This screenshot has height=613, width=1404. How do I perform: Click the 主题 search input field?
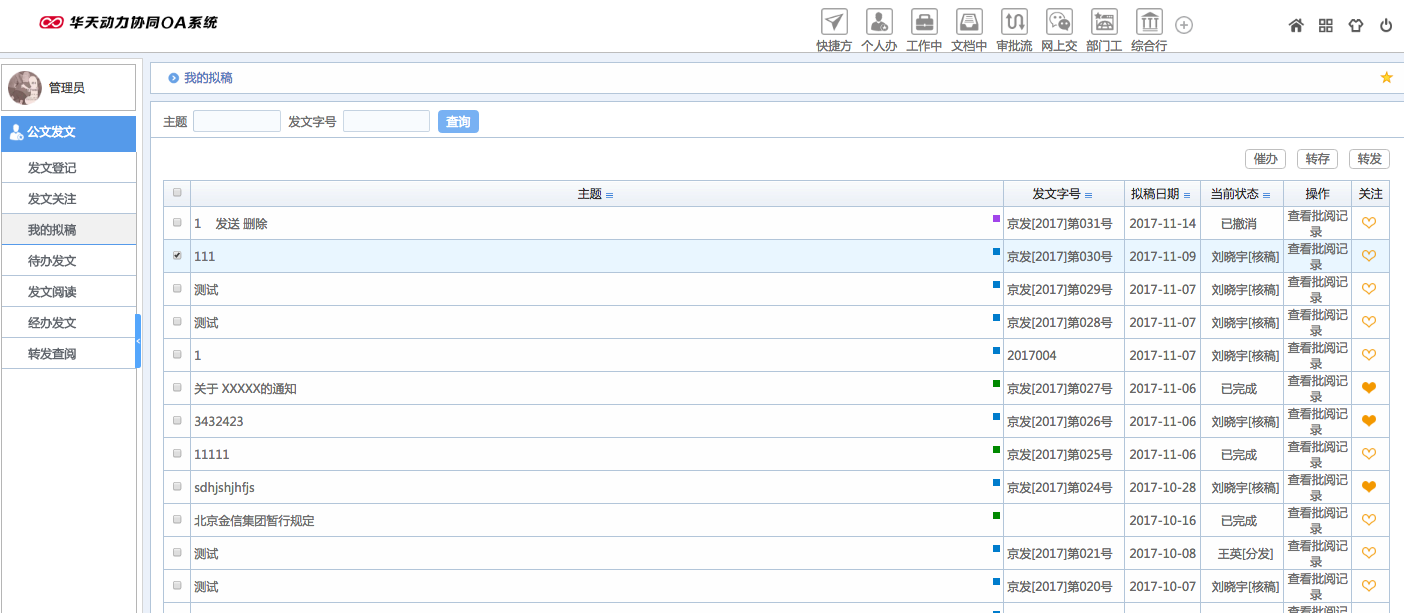point(236,122)
